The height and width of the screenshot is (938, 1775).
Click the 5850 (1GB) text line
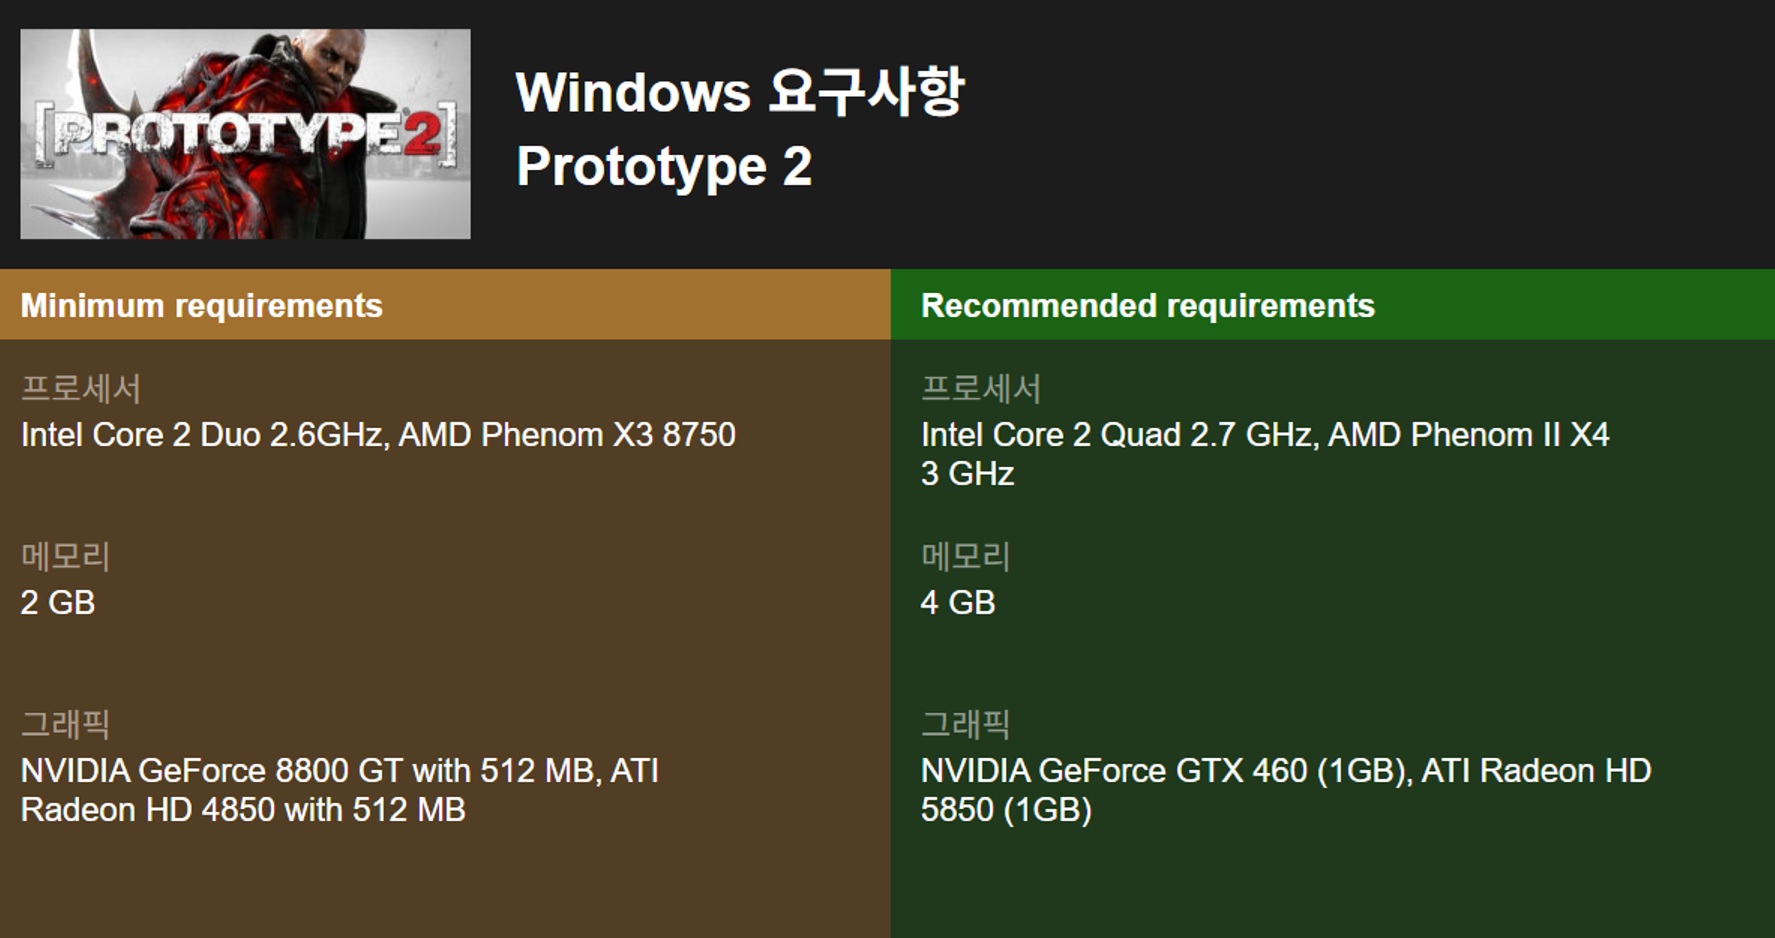[1006, 810]
